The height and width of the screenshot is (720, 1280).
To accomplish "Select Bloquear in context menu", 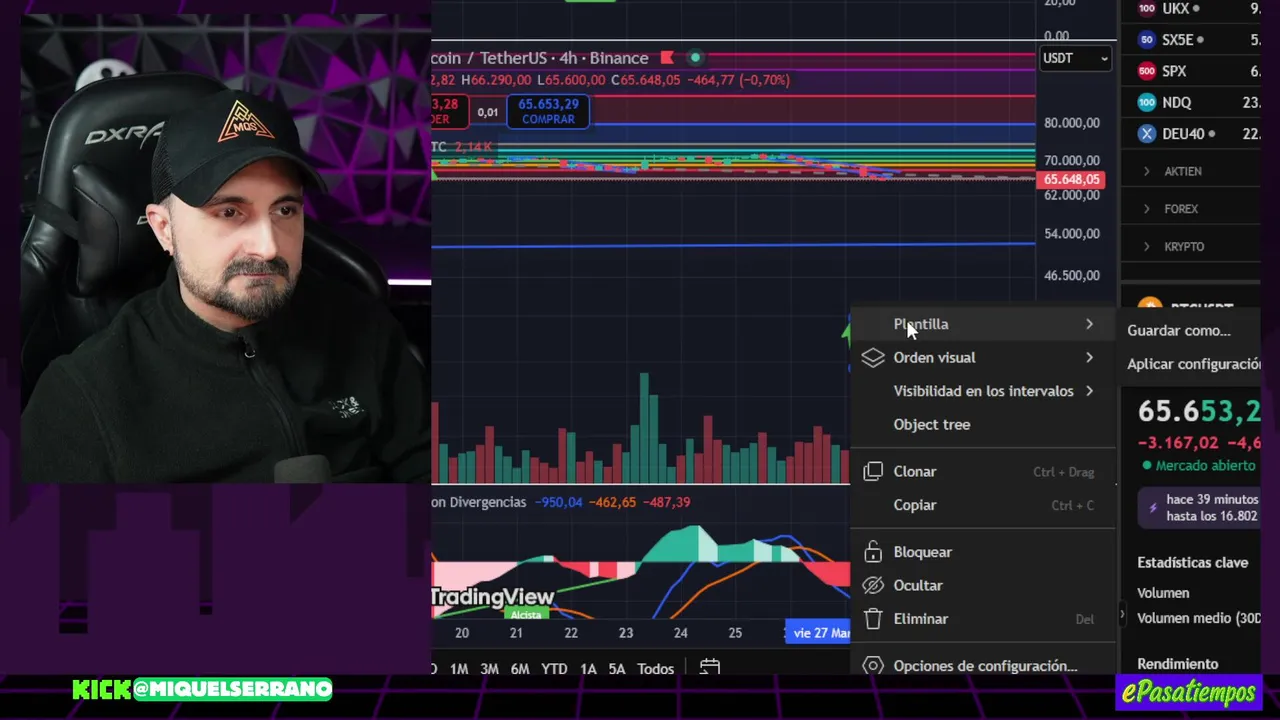I will 982,552.
